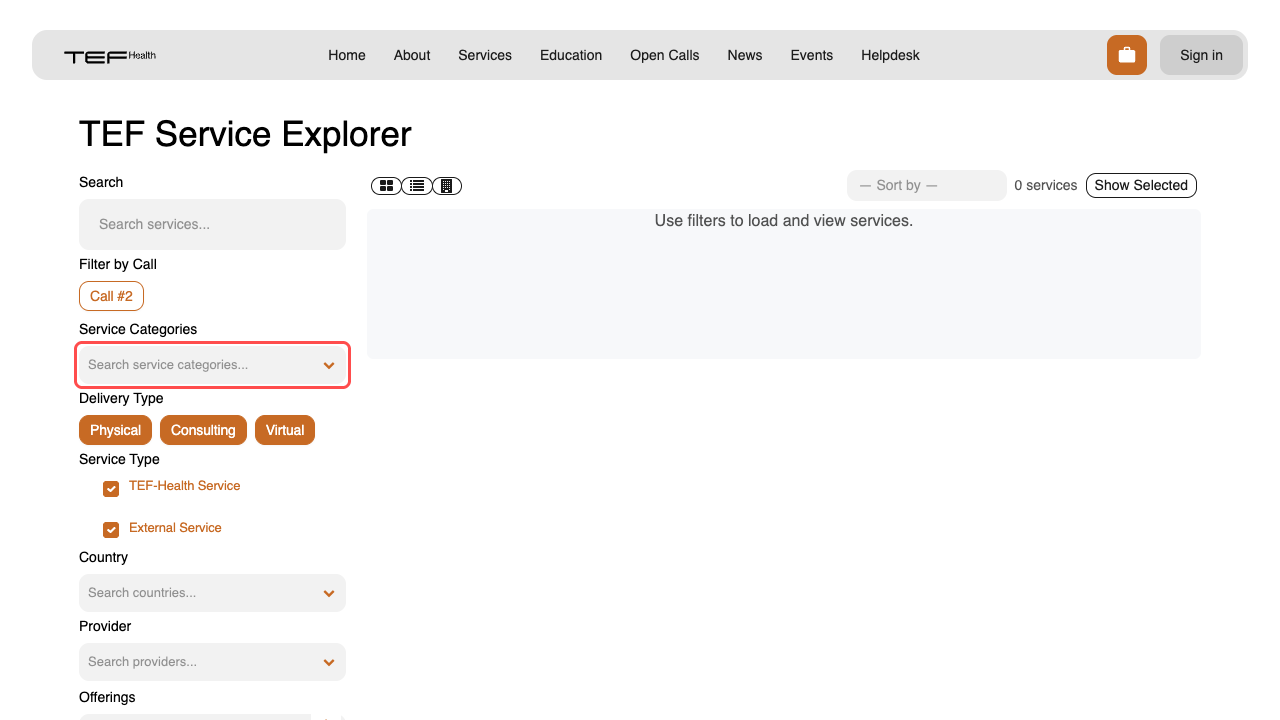Switch to the building provider view
Screen dimensions: 1280x720
click(447, 186)
